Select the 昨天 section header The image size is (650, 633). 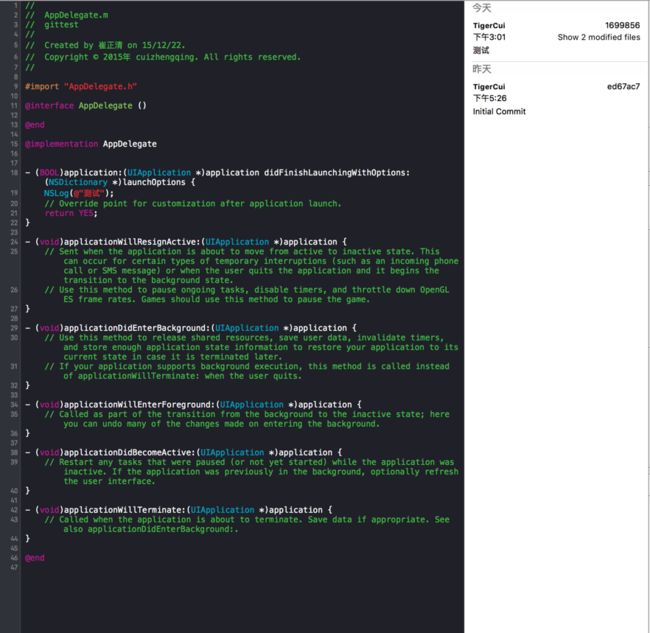tap(482, 69)
